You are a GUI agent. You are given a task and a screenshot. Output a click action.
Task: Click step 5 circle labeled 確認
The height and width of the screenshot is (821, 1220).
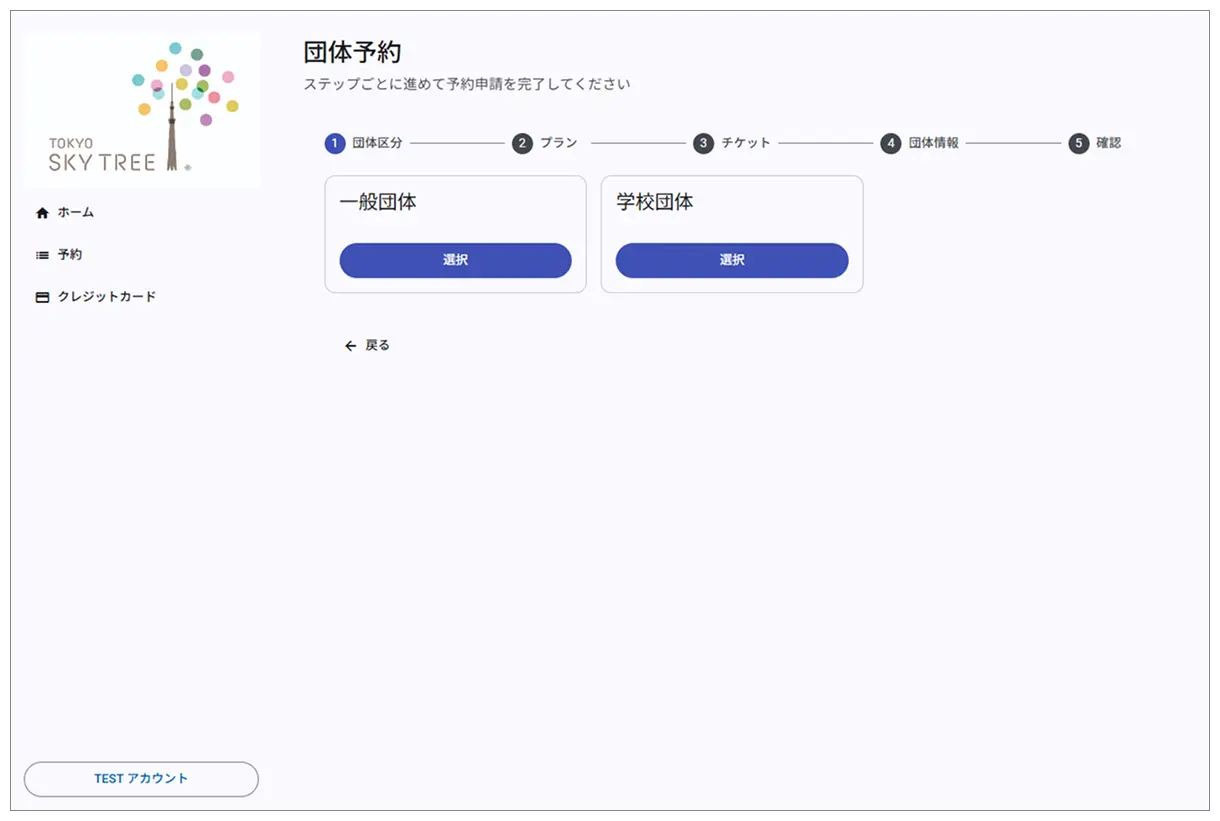coord(1078,143)
